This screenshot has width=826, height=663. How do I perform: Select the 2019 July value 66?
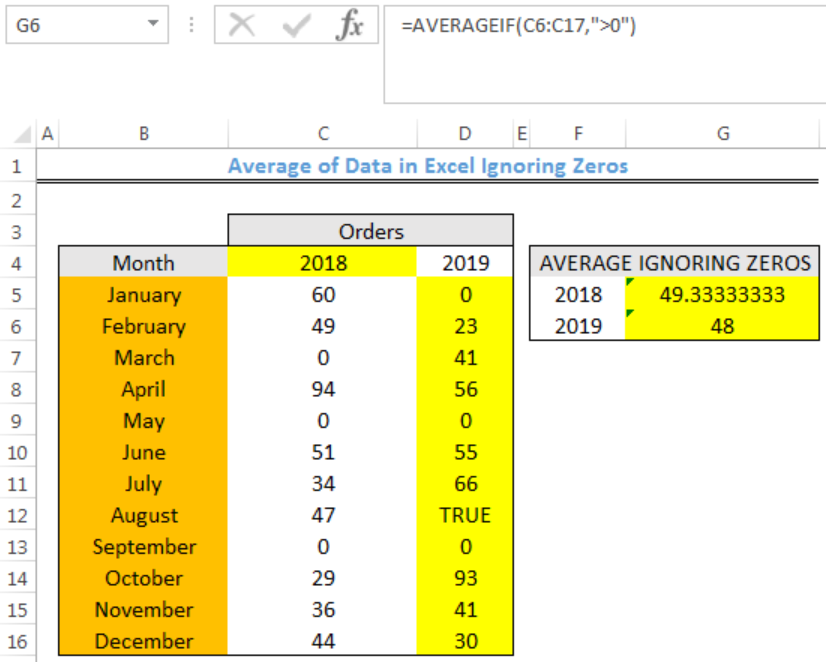[x=465, y=483]
